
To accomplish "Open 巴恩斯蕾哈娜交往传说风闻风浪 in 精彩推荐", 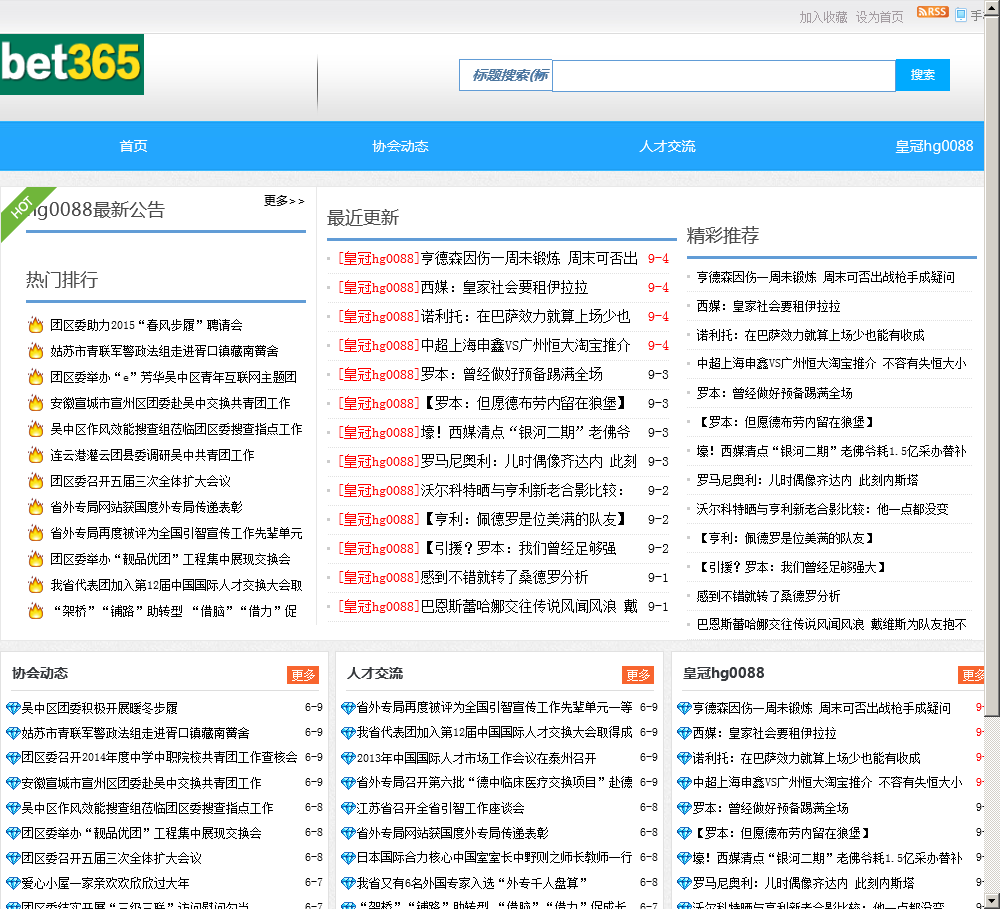I will coord(832,624).
